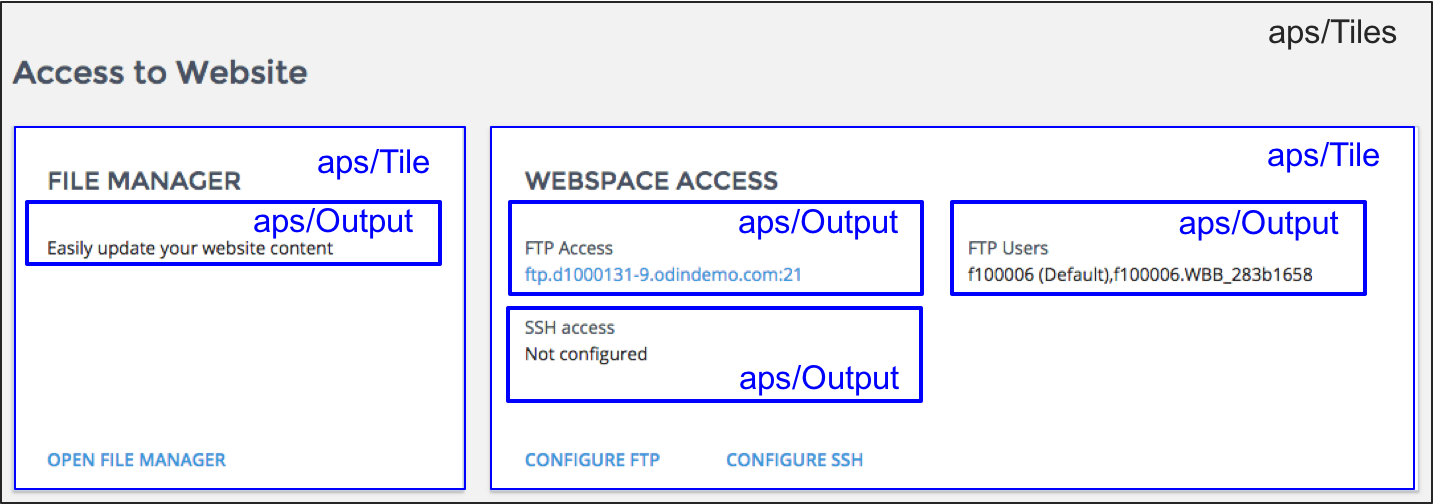Image resolution: width=1433 pixels, height=504 pixels.
Task: Click the FTP Access label
Action: point(569,248)
